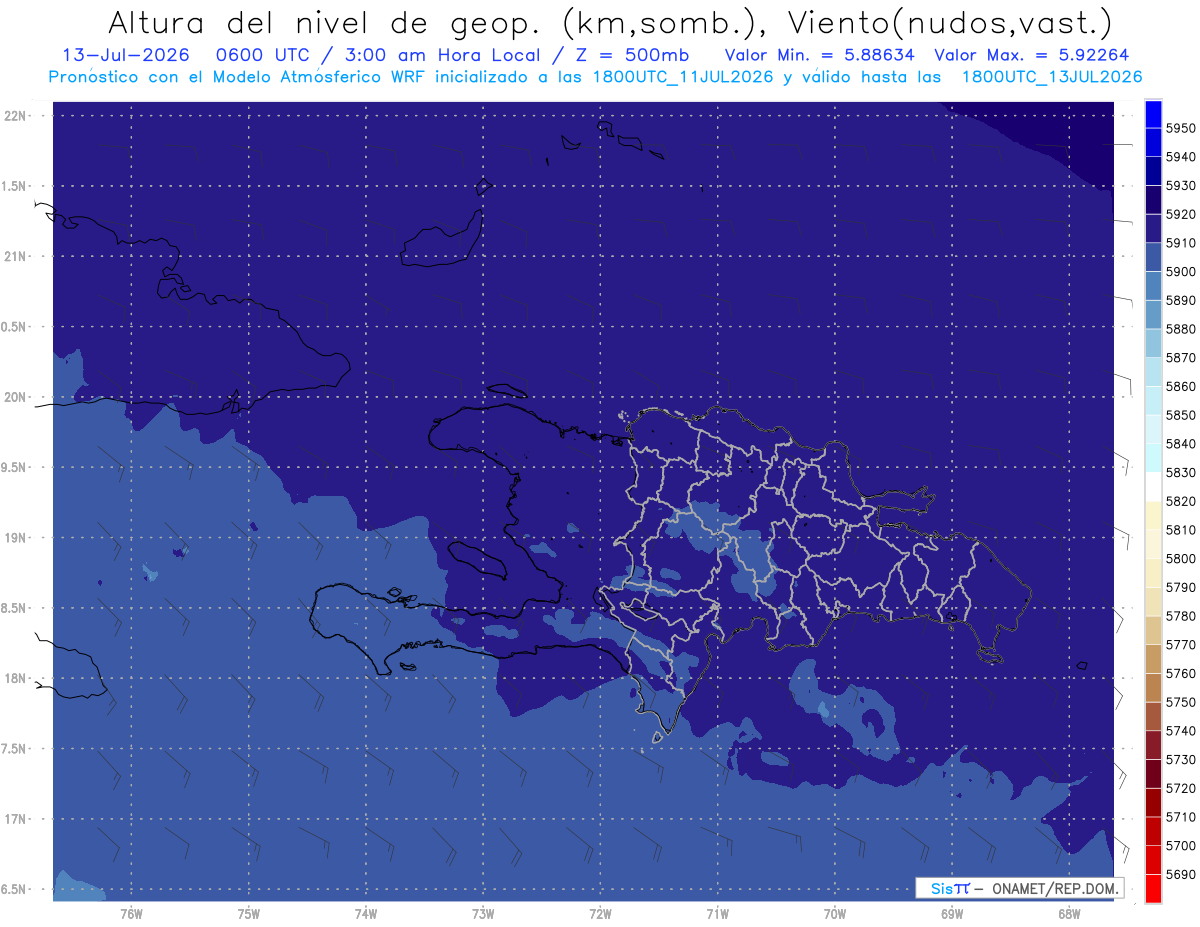
Task: Click the colorbar label 5850
Action: tap(1180, 414)
